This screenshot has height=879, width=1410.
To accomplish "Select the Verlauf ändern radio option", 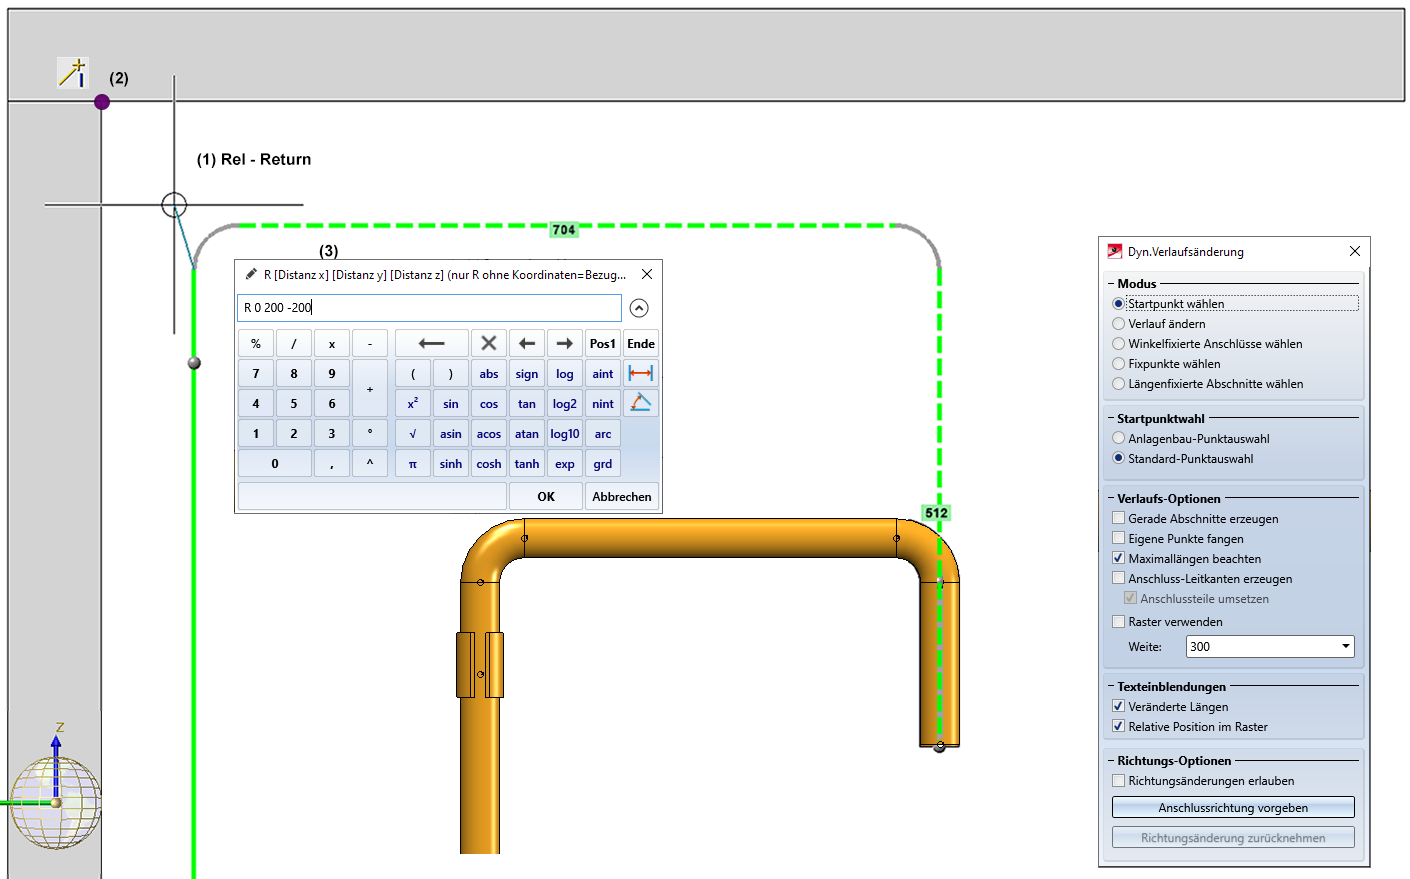I will pos(1118,324).
